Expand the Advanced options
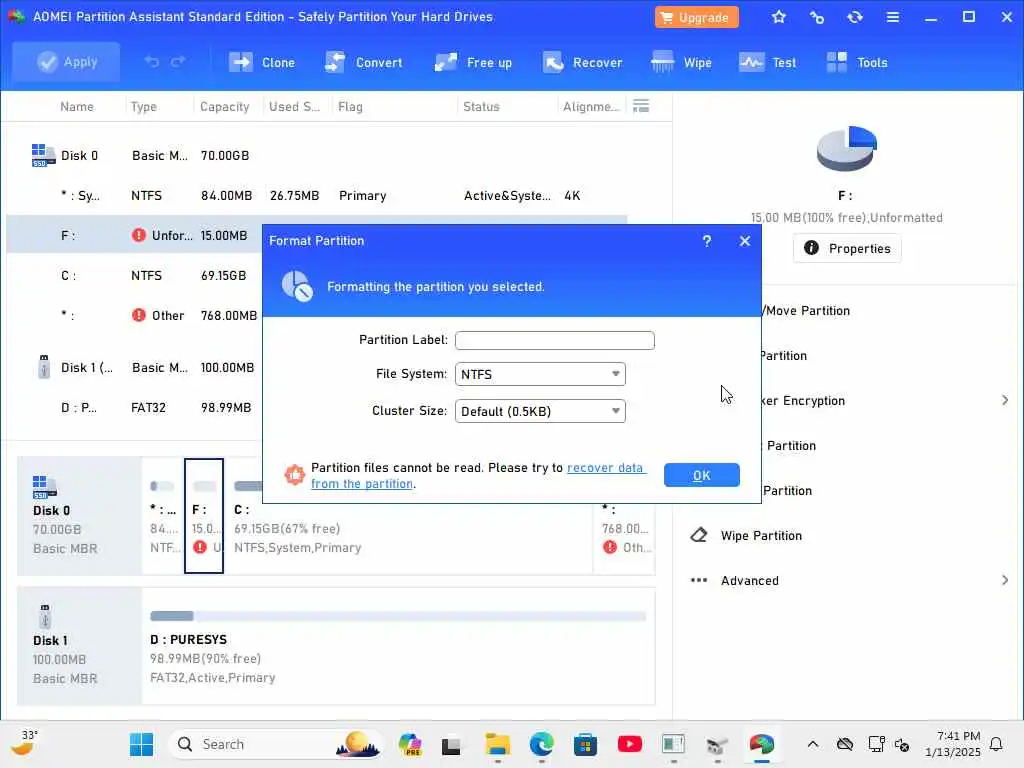This screenshot has width=1024, height=768. (849, 581)
